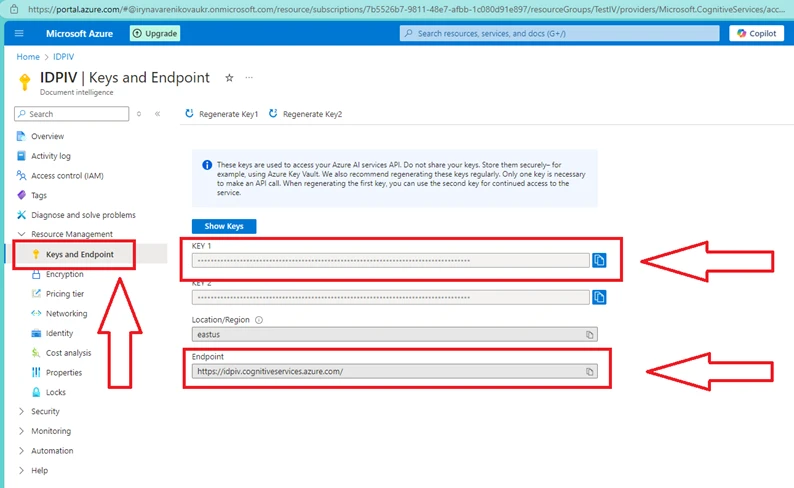Open Cost analysis
The width and height of the screenshot is (794, 488).
pos(68,353)
